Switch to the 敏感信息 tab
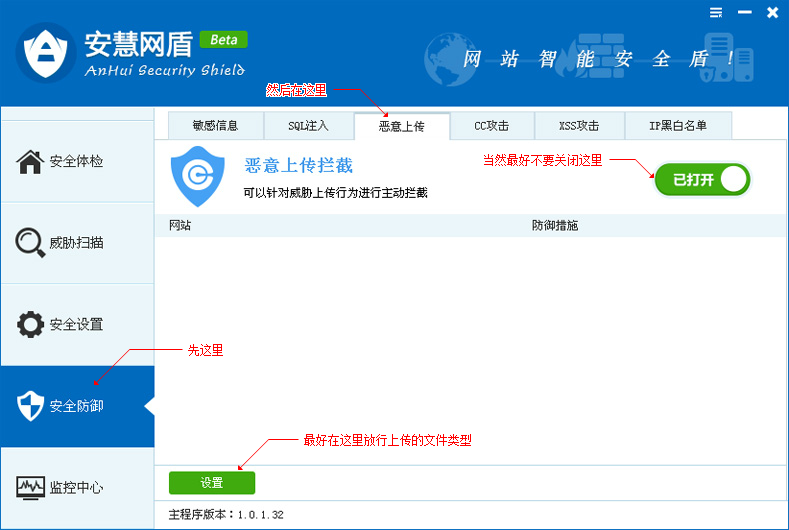The image size is (789, 530). 215,126
